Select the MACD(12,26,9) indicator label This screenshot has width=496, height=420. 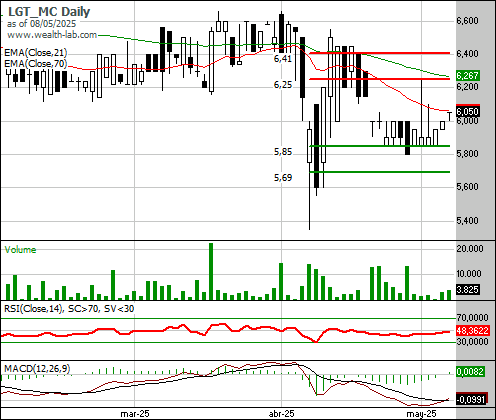37,368
